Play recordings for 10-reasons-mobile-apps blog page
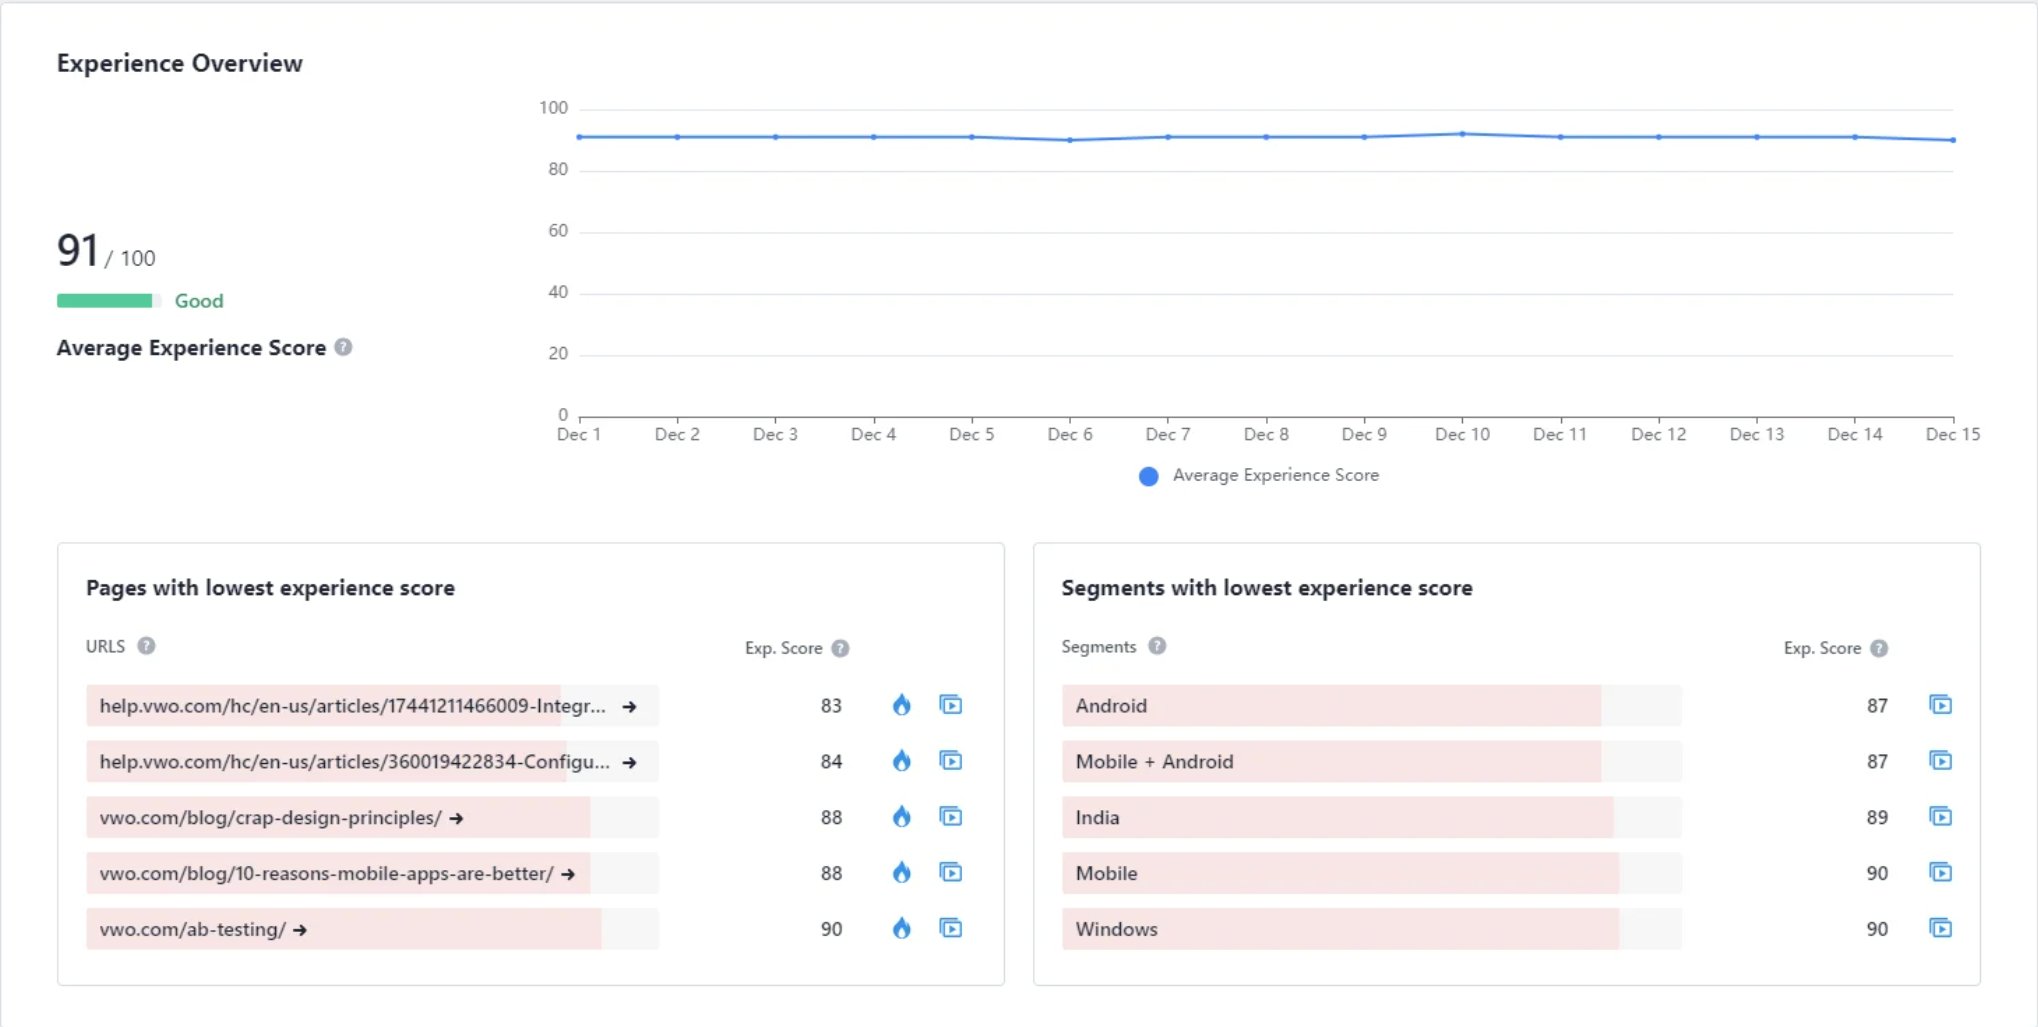This screenshot has width=2038, height=1027. [x=950, y=873]
